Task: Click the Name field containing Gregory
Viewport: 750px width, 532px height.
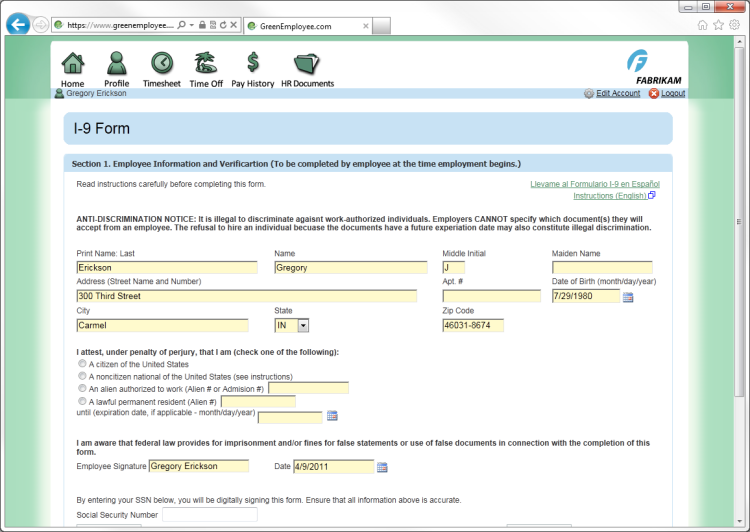Action: [x=351, y=267]
